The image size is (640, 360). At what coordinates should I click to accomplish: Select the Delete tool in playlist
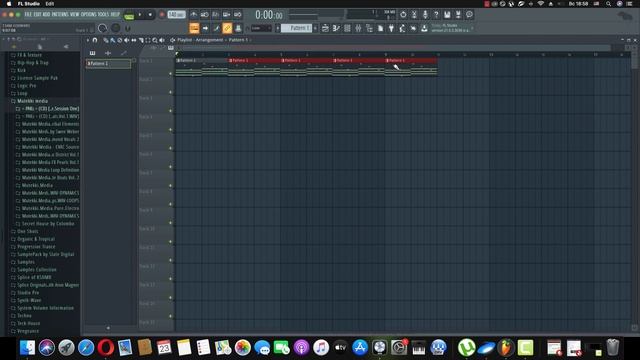(x=120, y=40)
